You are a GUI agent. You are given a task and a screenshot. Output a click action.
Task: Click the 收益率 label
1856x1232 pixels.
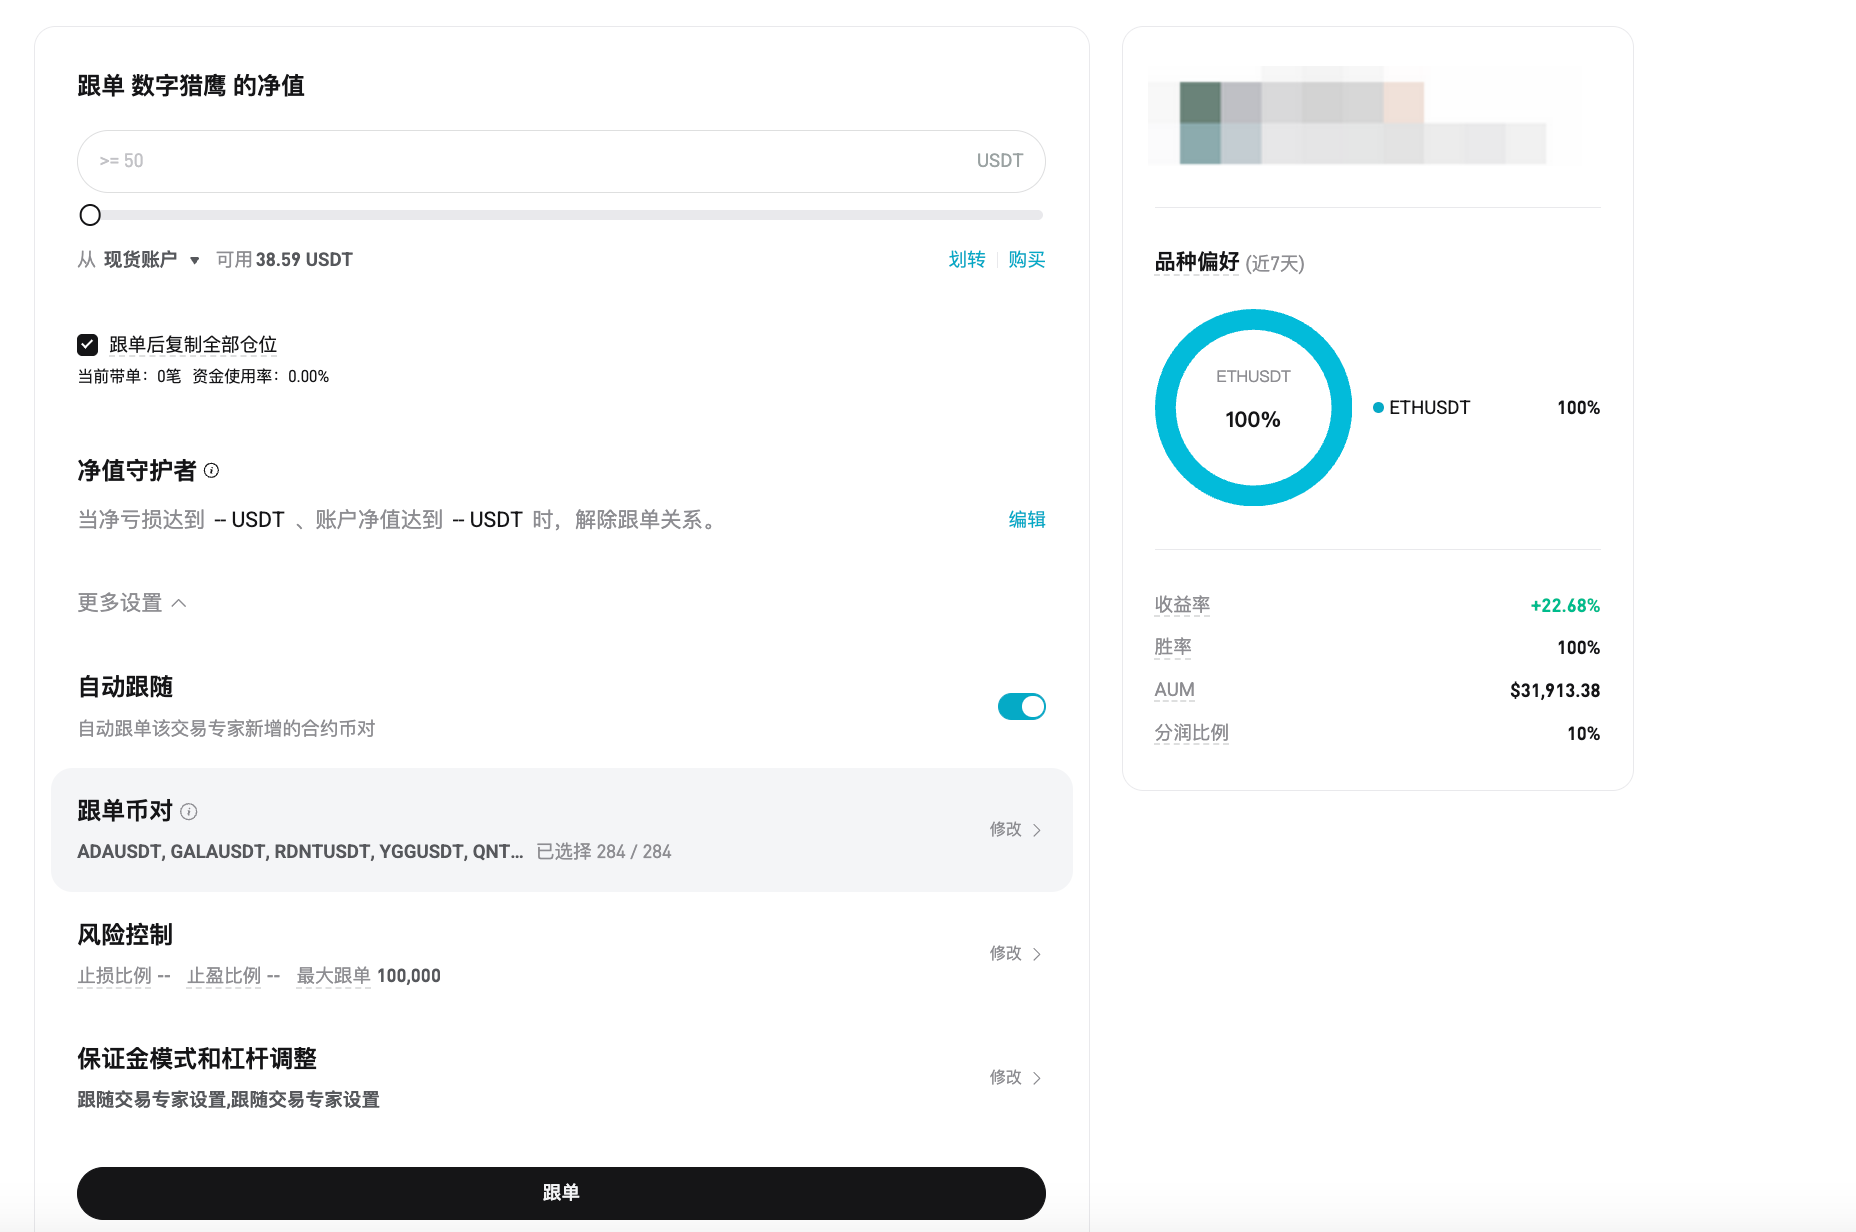pos(1182,605)
